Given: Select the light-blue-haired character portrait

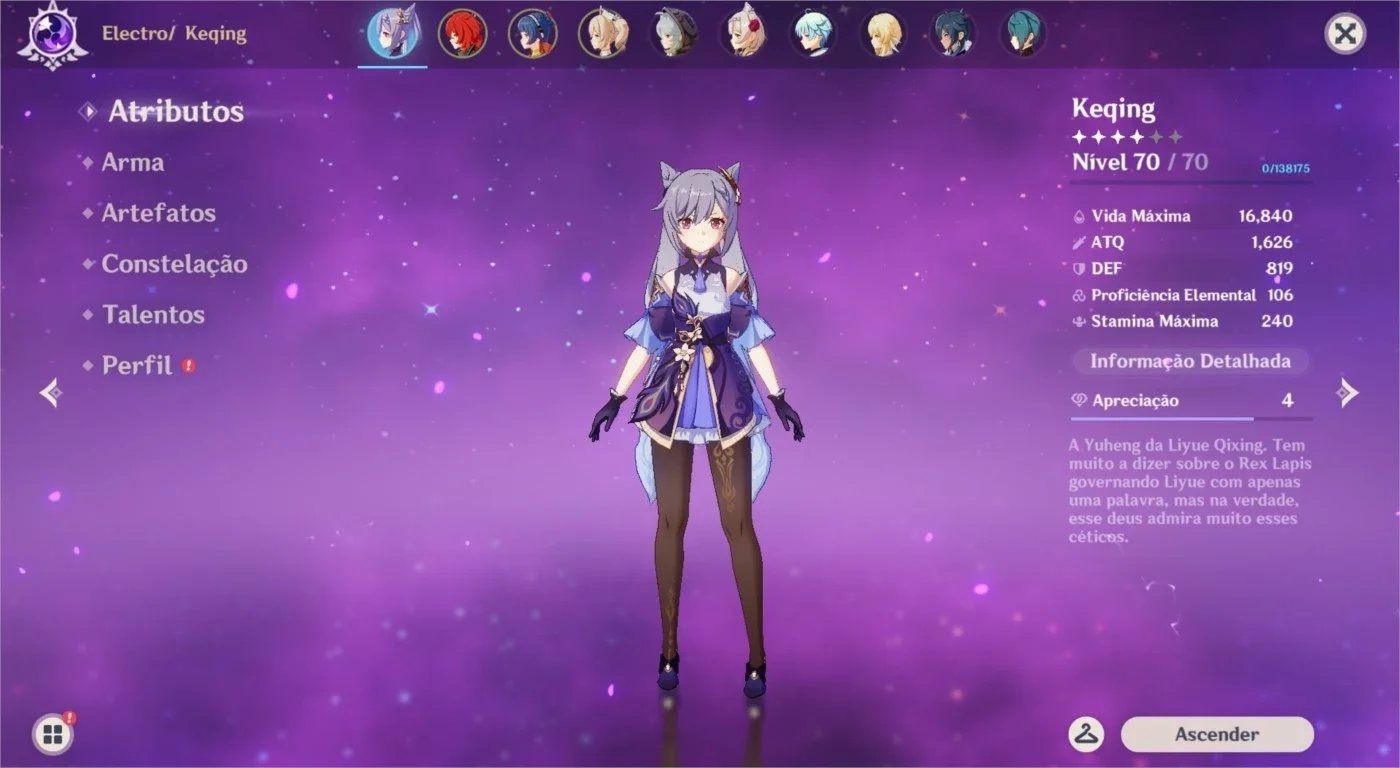Looking at the screenshot, I should point(813,33).
